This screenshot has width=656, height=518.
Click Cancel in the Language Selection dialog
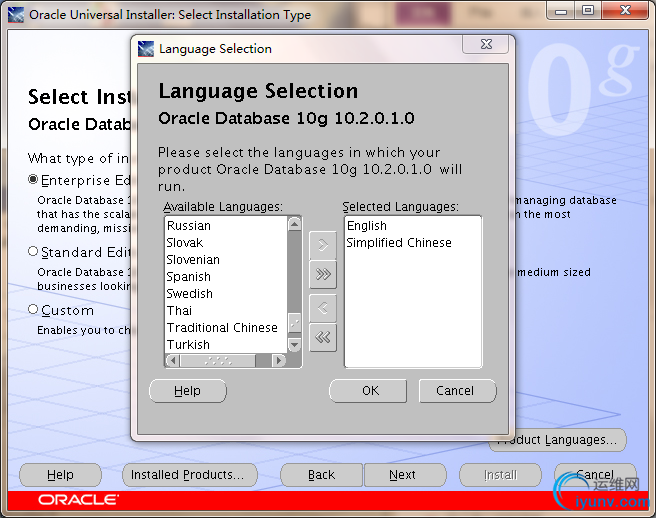click(457, 391)
